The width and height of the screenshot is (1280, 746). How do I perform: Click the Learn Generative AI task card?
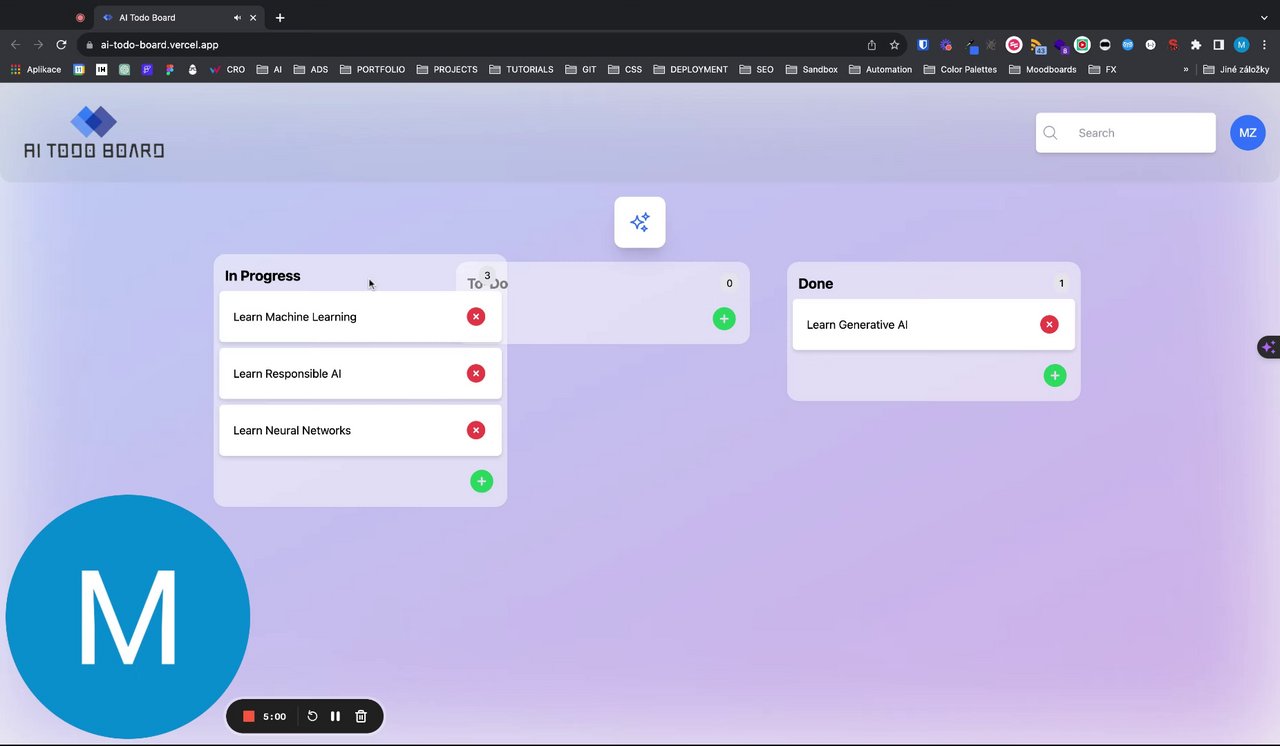coord(934,325)
